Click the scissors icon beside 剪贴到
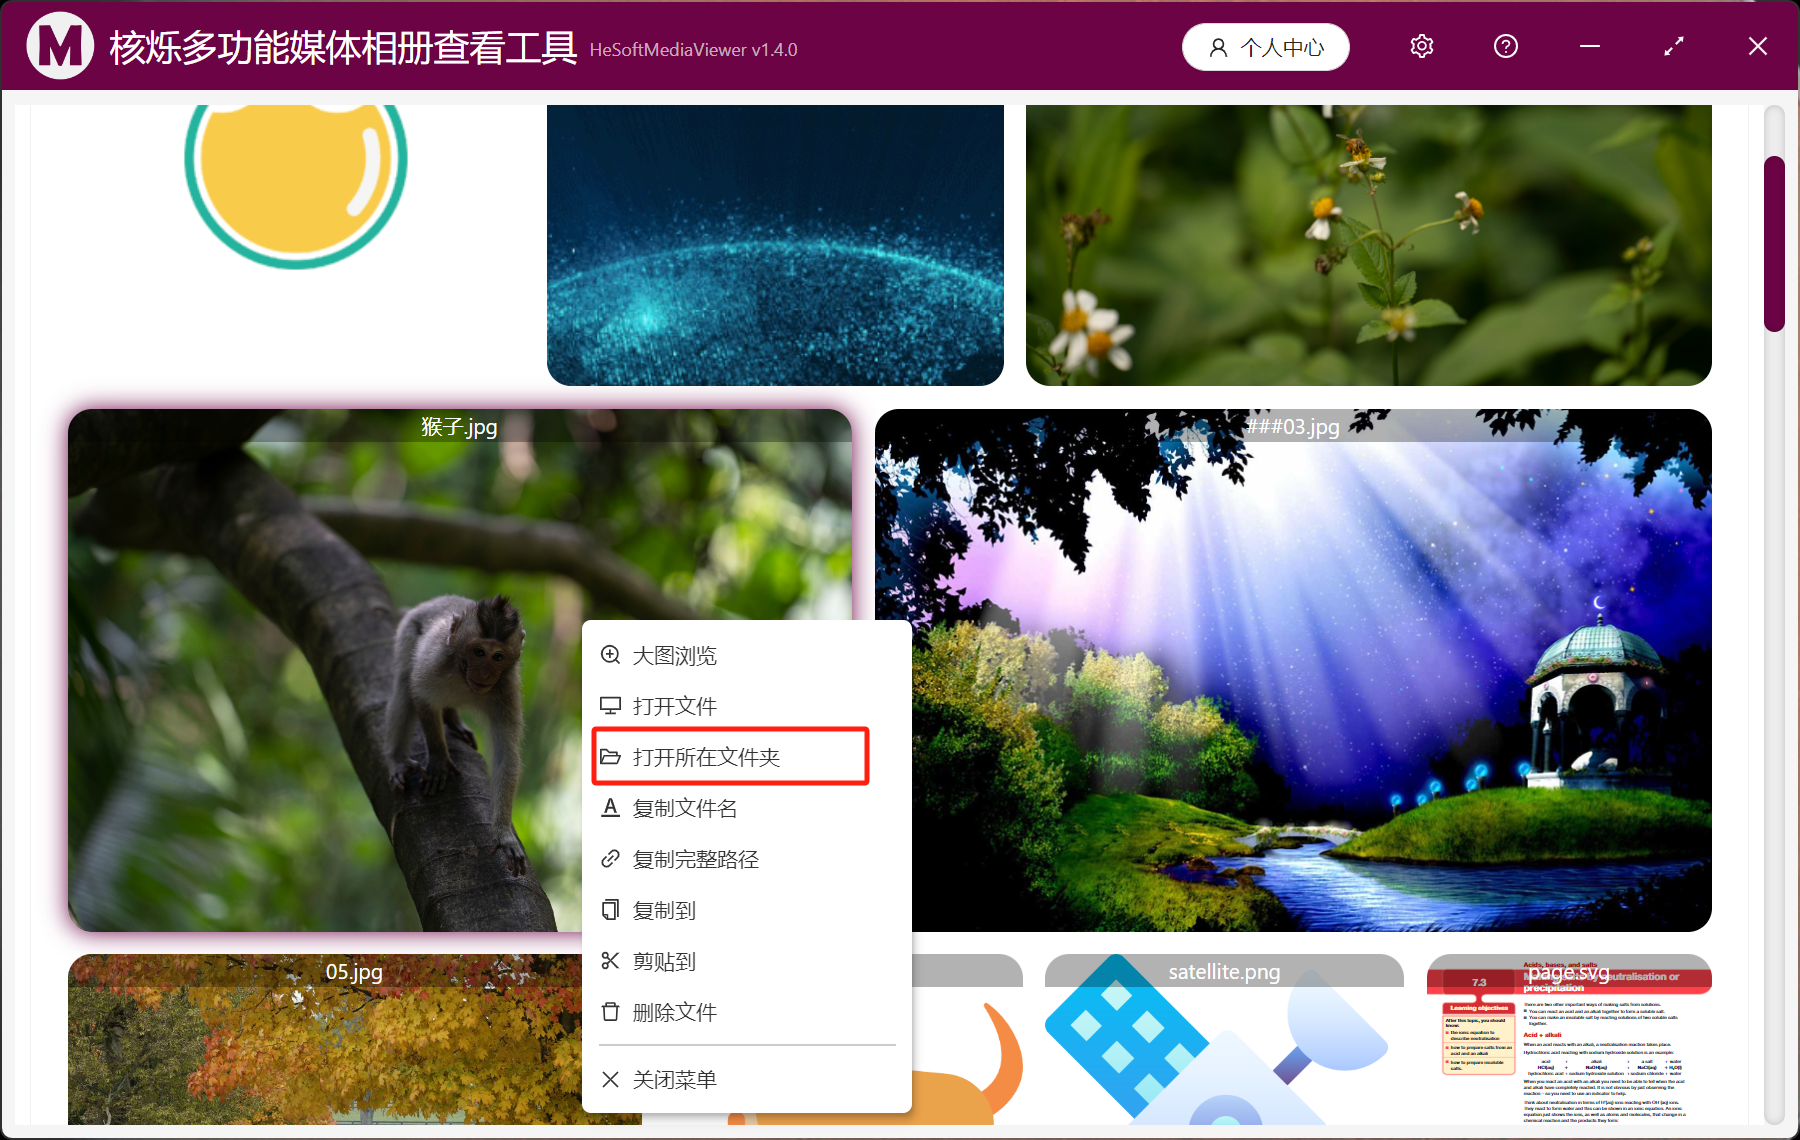Screen dimensions: 1800x1140 pyautogui.click(x=611, y=961)
